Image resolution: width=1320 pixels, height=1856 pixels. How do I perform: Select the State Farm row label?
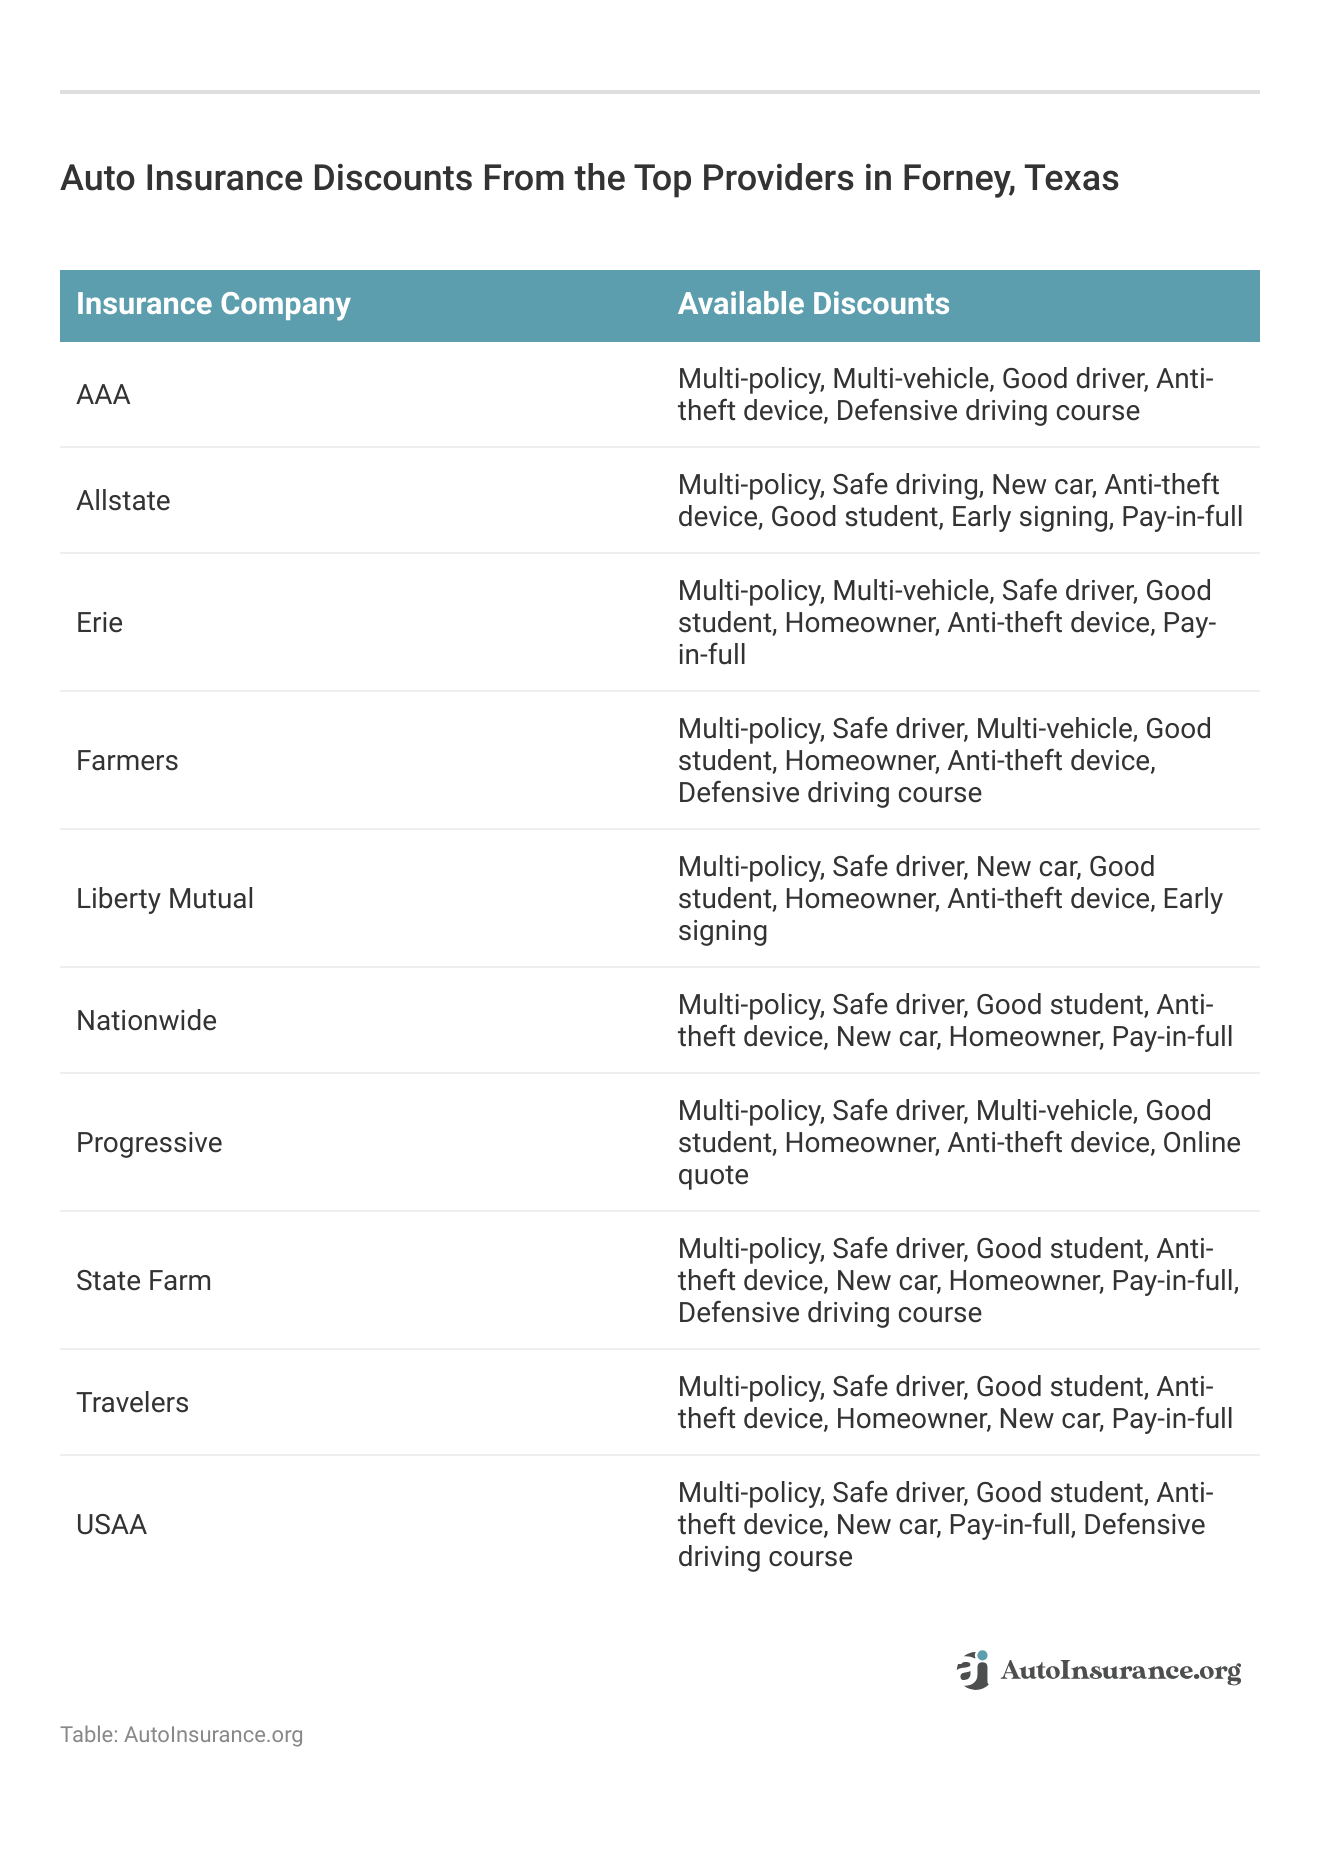[x=144, y=1281]
